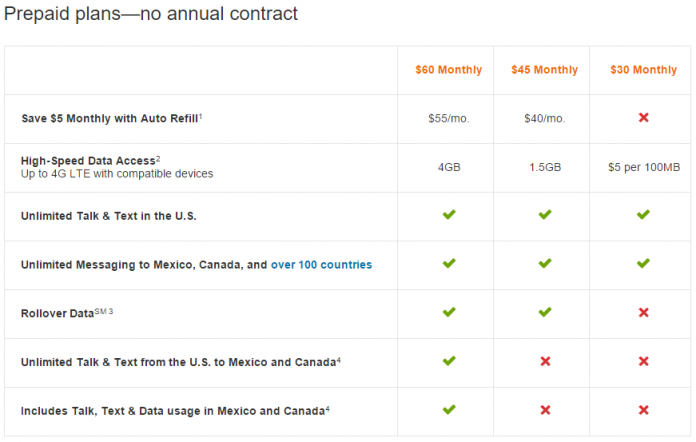
Task: Click green checkmark for $60 usage in Mexico and Canada
Action: pos(449,410)
